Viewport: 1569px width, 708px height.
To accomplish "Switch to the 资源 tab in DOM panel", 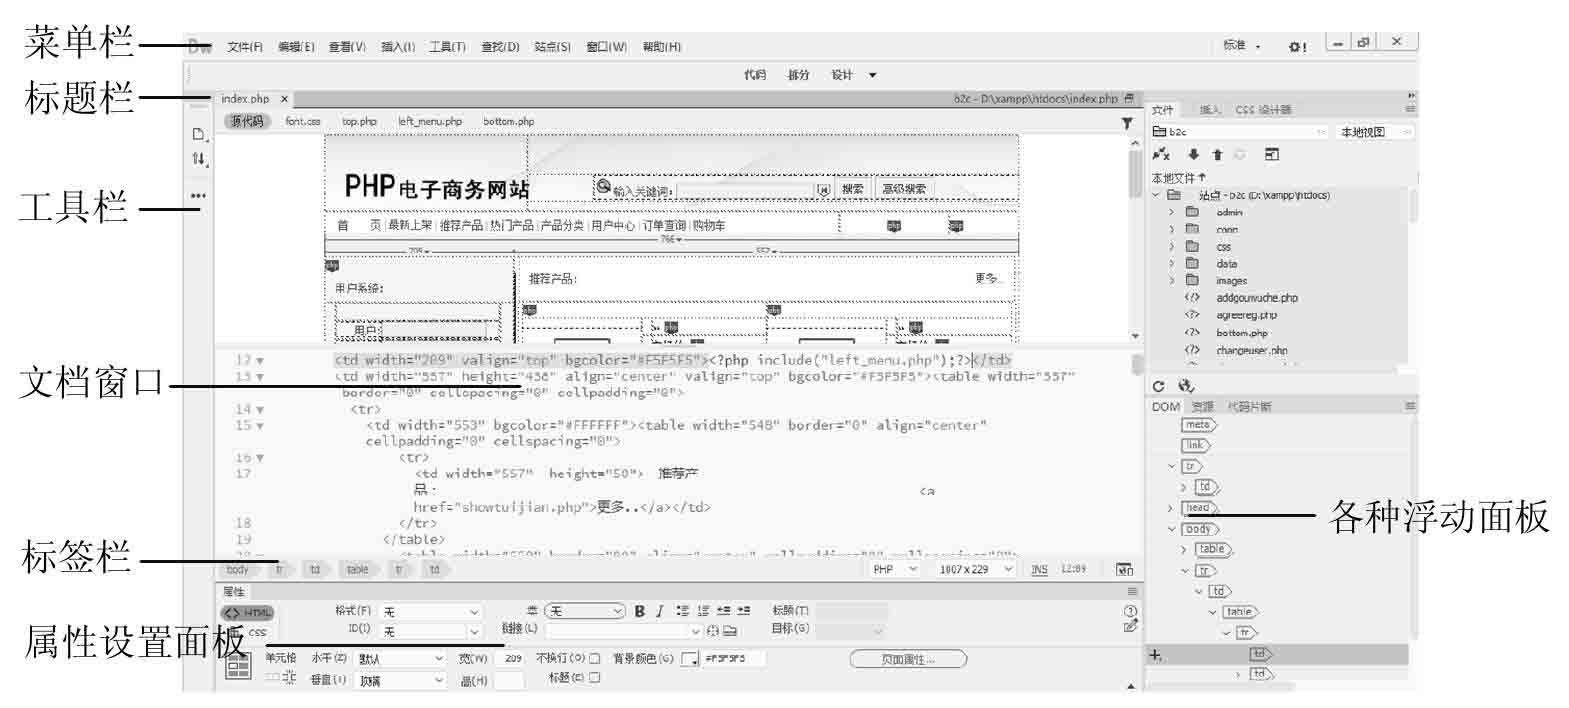I will (1202, 406).
